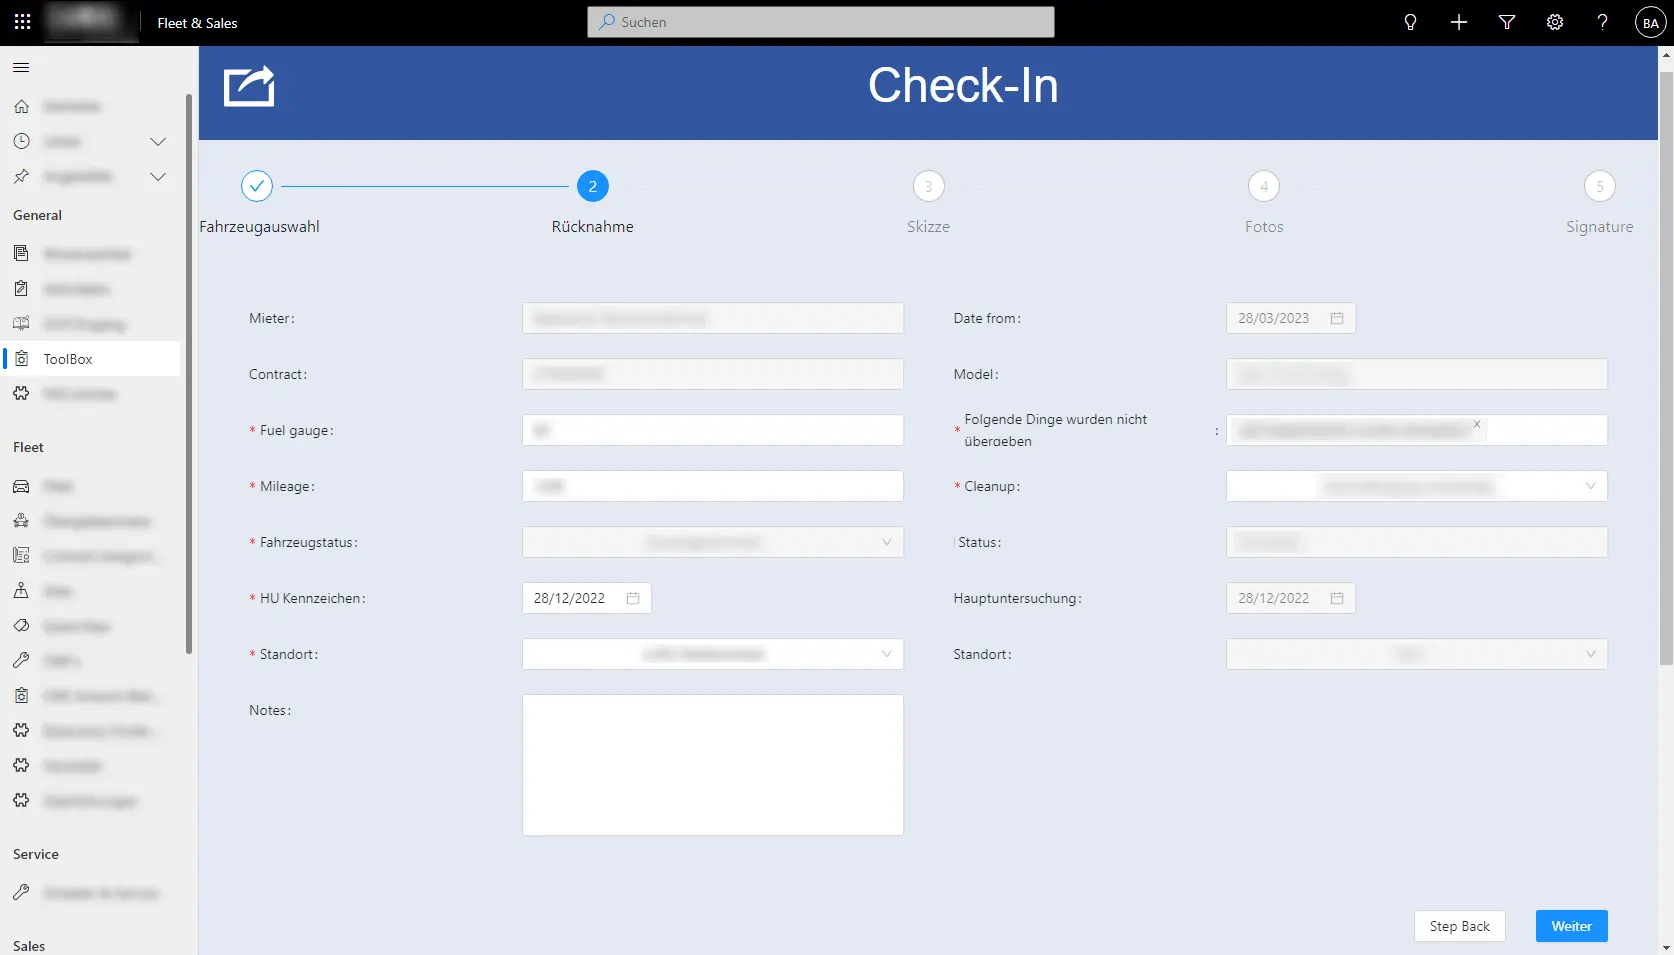
Task: Open the Fahrzeugstatus dropdown
Action: coord(886,541)
